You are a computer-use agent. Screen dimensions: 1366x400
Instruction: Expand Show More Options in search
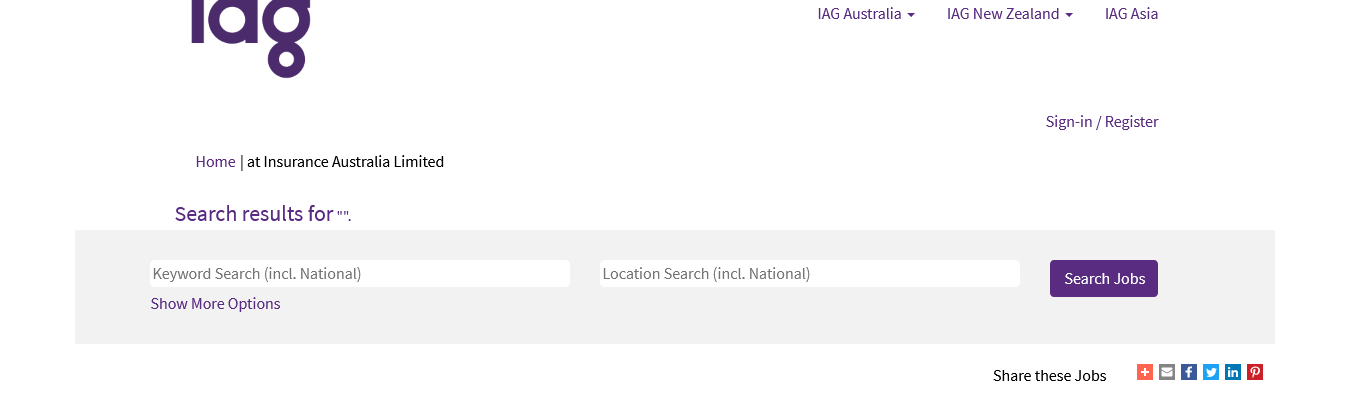215,303
